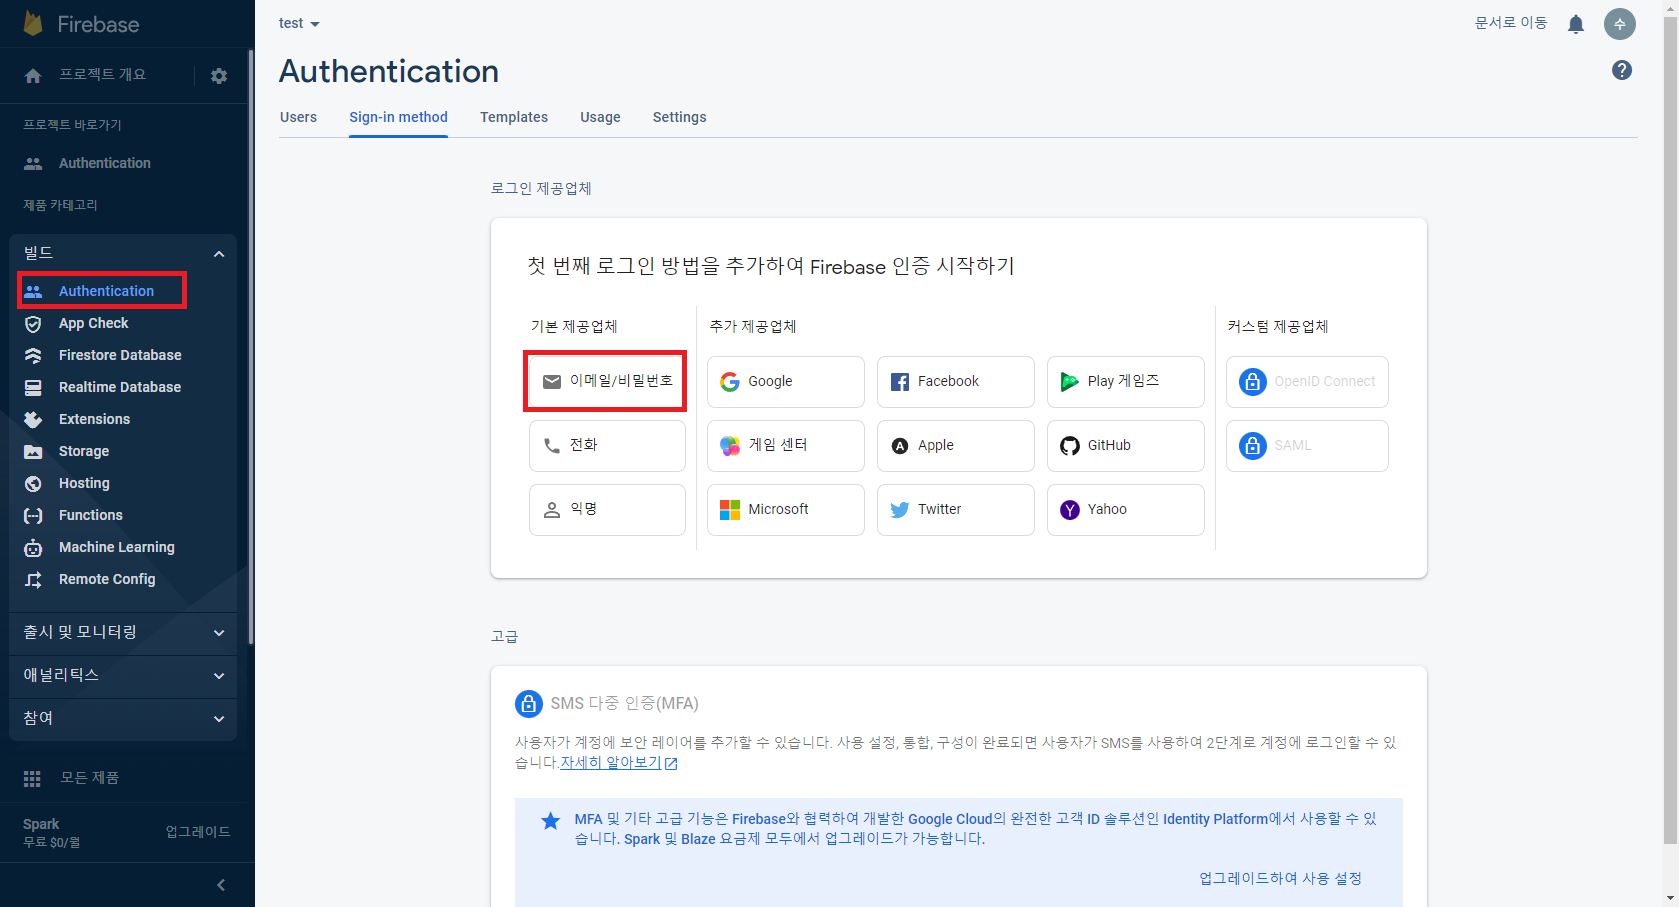Click the Firebase logo icon
The width and height of the screenshot is (1679, 907).
(33, 23)
